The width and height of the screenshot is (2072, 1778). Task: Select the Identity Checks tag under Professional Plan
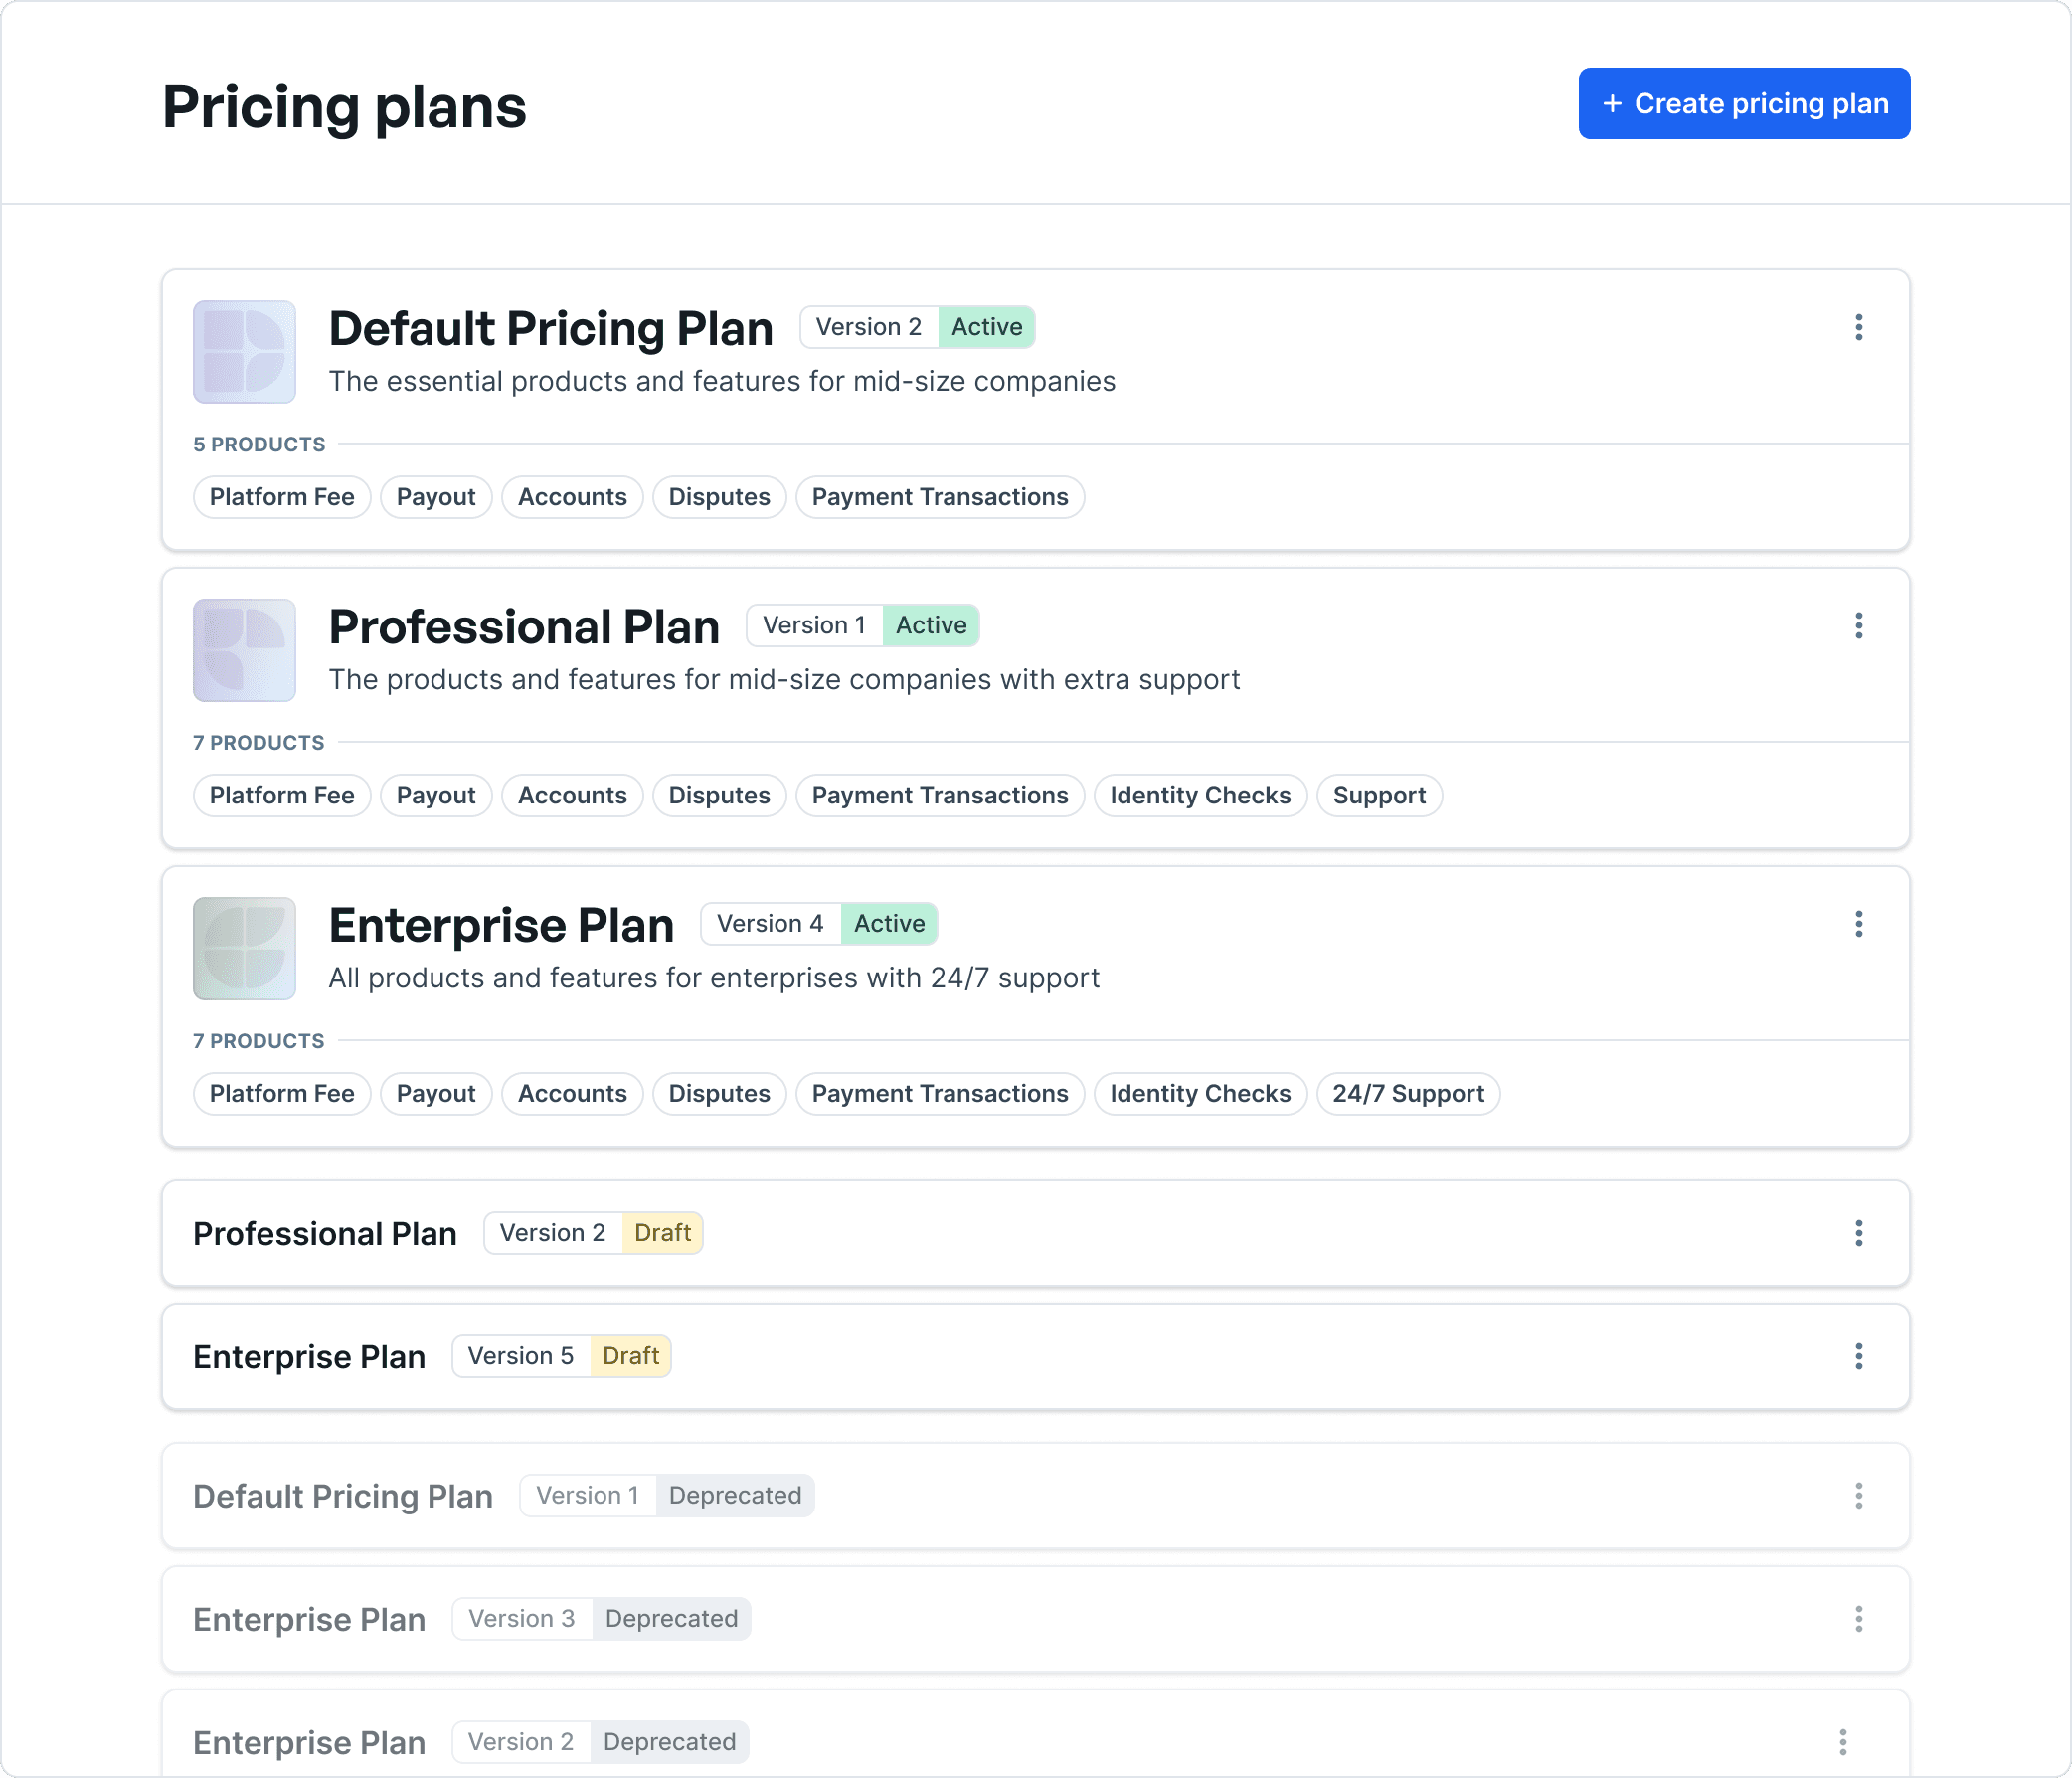click(x=1200, y=795)
